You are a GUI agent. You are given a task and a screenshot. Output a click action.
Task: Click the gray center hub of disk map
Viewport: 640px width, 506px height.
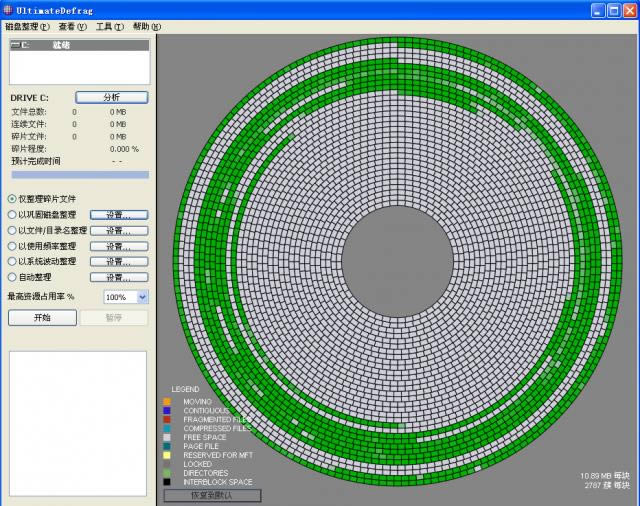point(398,261)
